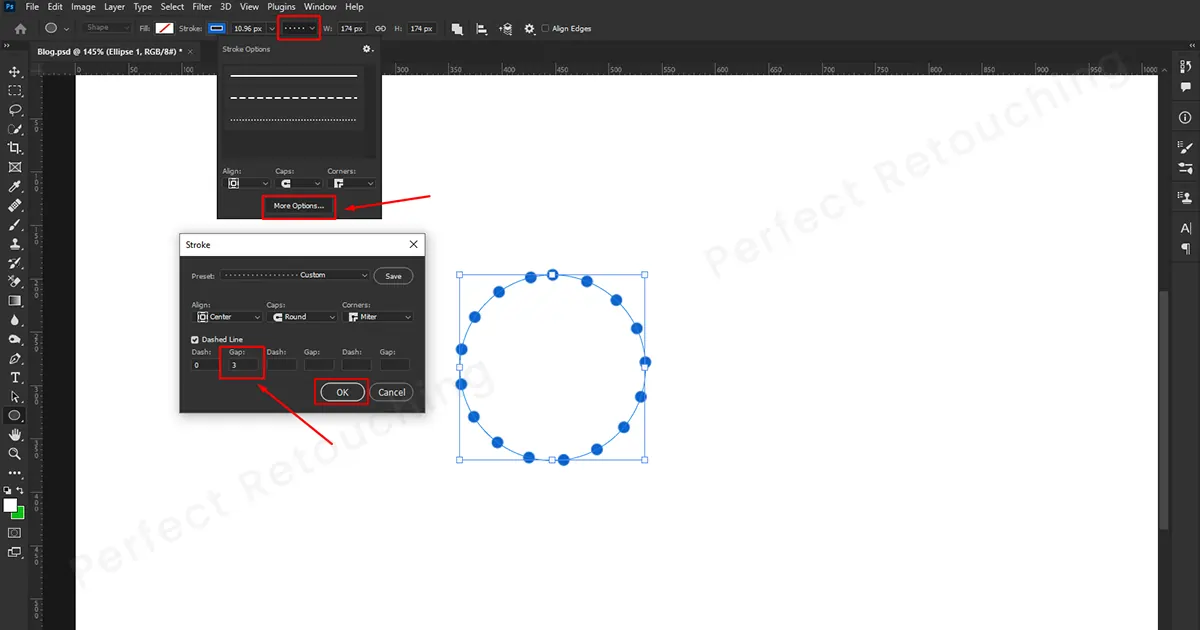Open the Corners Miter dropdown
Viewport: 1200px width, 630px height.
377,317
